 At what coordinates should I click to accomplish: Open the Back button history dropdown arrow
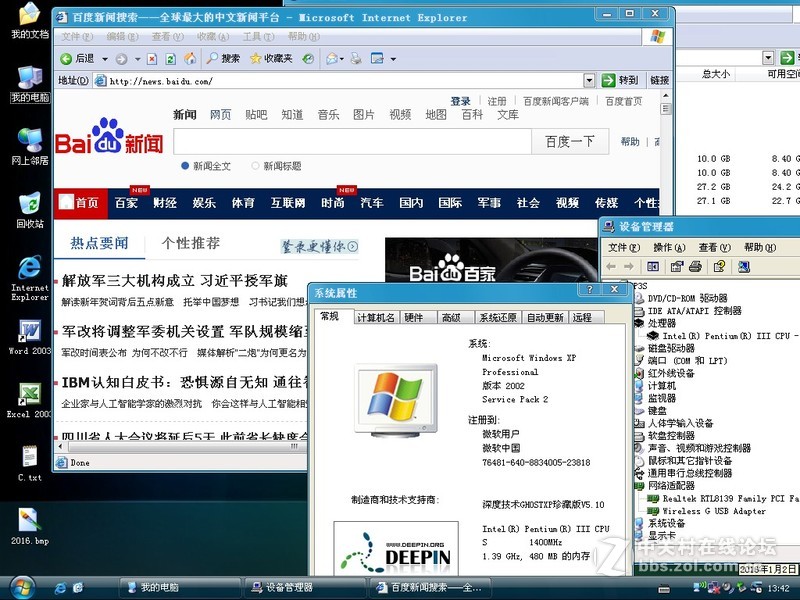pyautogui.click(x=105, y=59)
